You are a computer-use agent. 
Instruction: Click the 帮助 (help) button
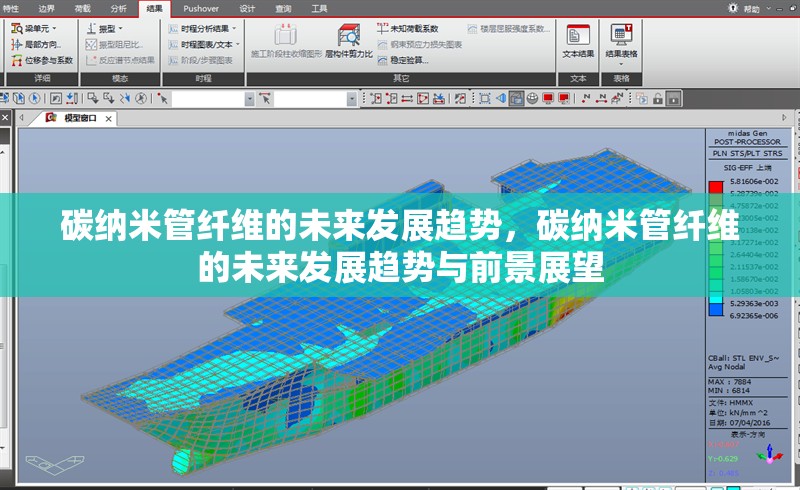click(x=750, y=7)
